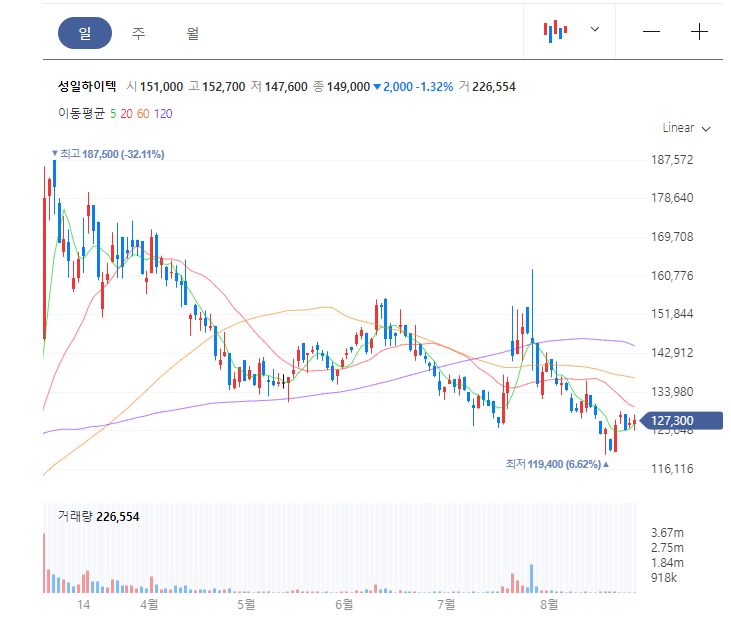Screen dimensions: 731x640
Task: Click the 14 date axis label
Action: coord(83,605)
